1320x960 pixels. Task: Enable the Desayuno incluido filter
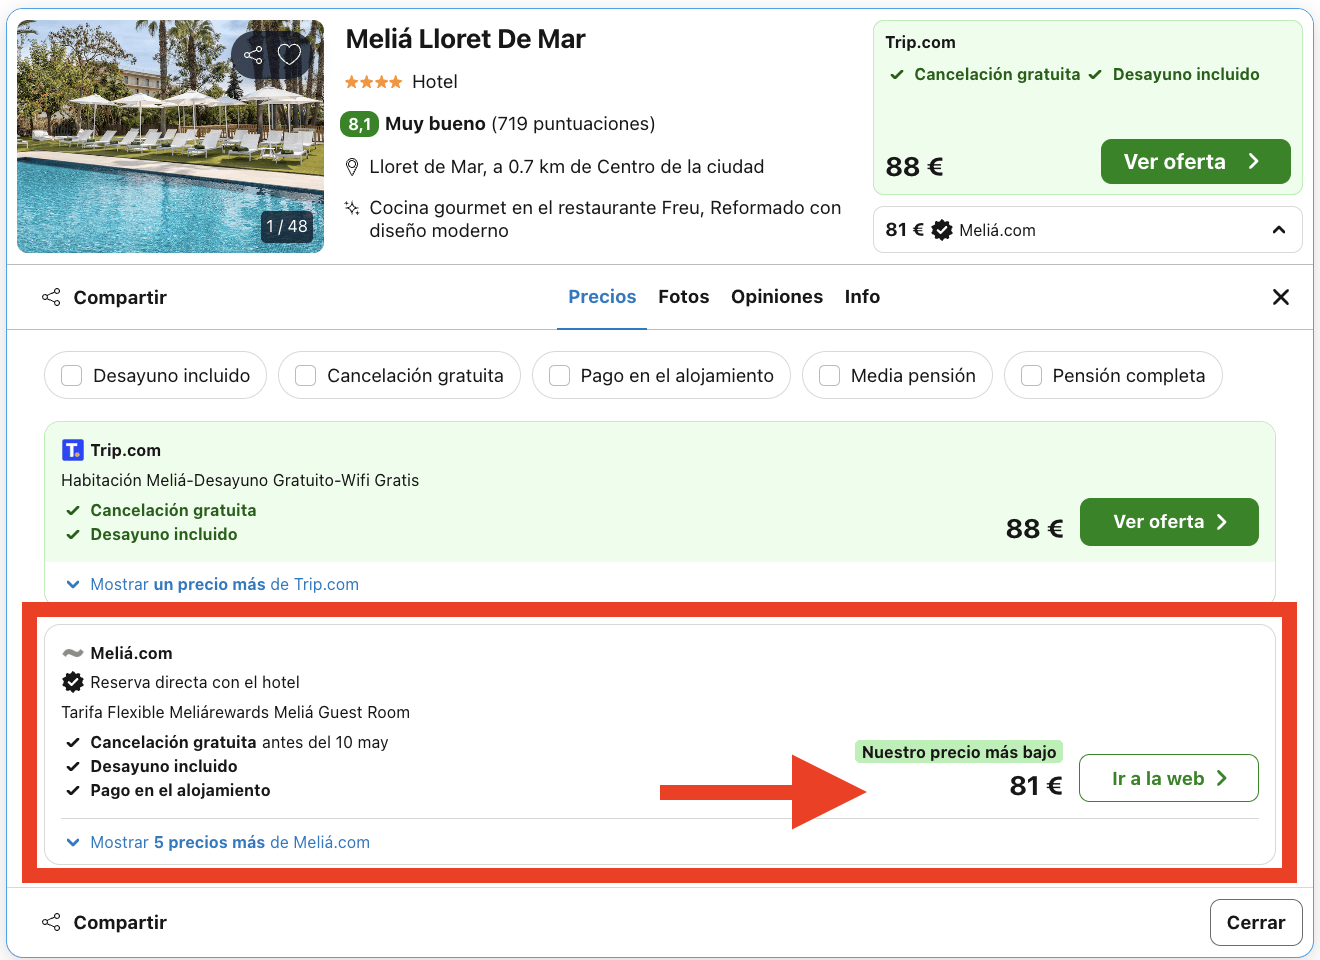pos(71,375)
